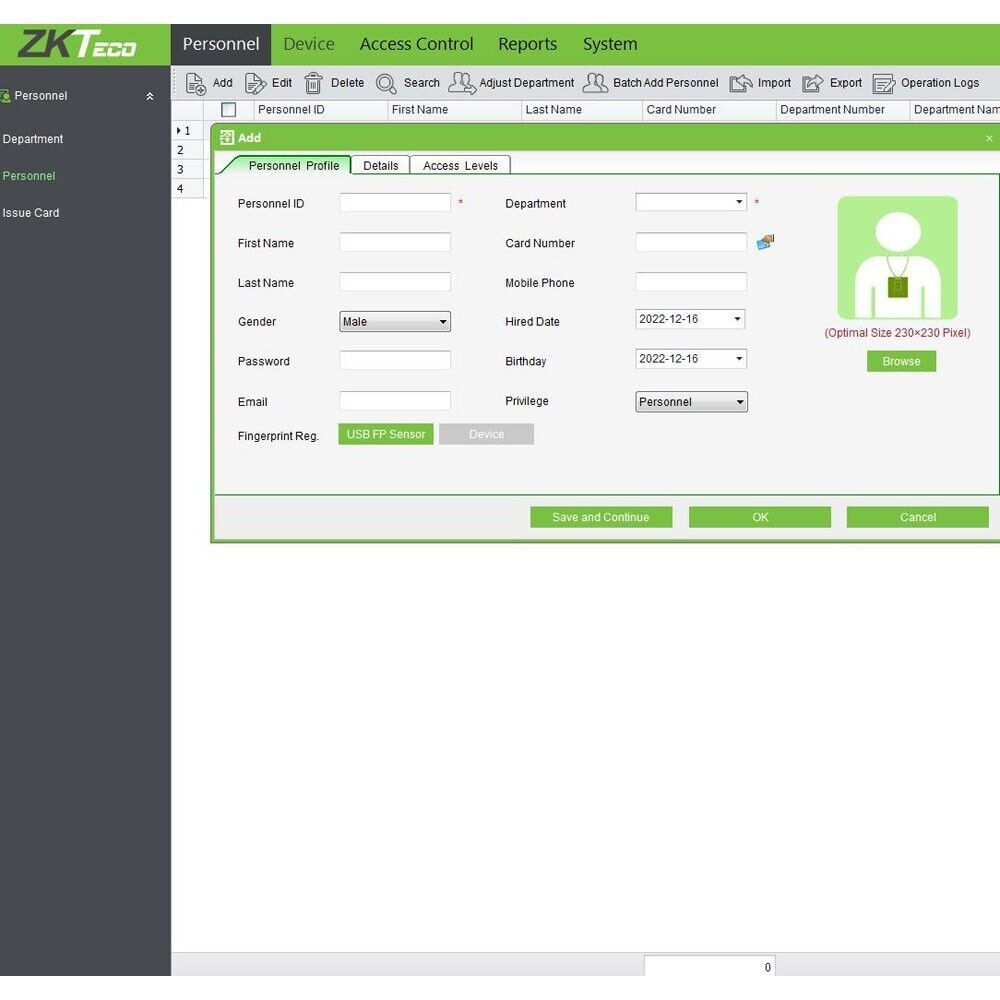Image resolution: width=1000 pixels, height=1000 pixels.
Task: Click the Delete trash can icon
Action: click(x=313, y=84)
